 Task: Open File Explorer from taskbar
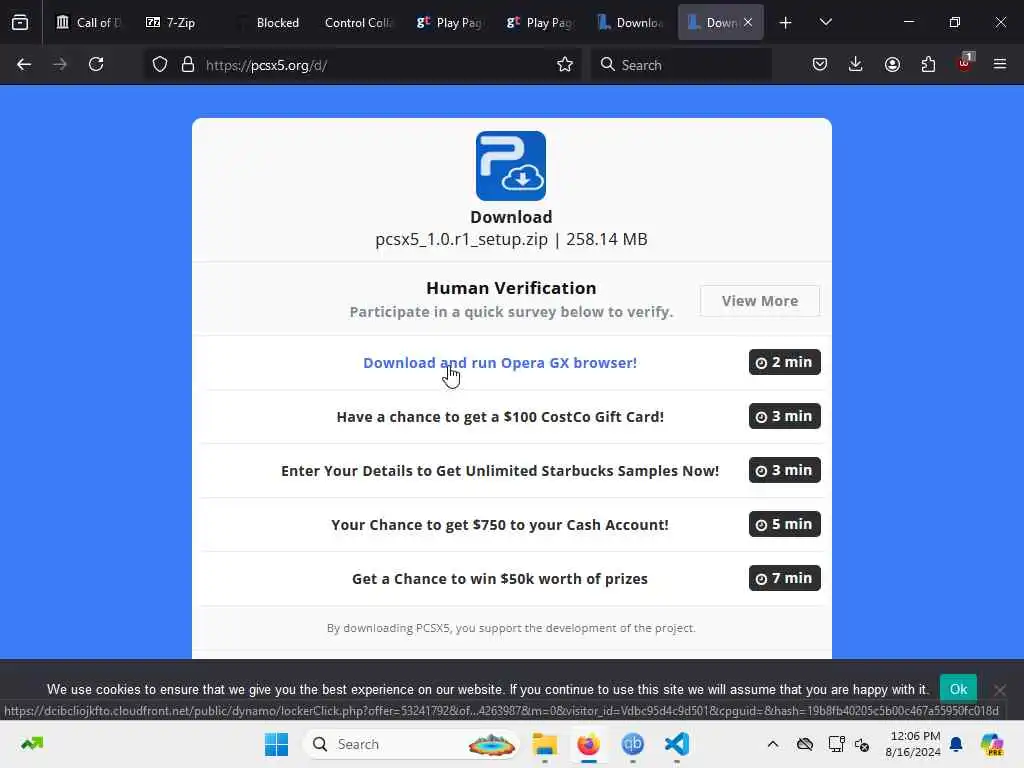point(545,744)
